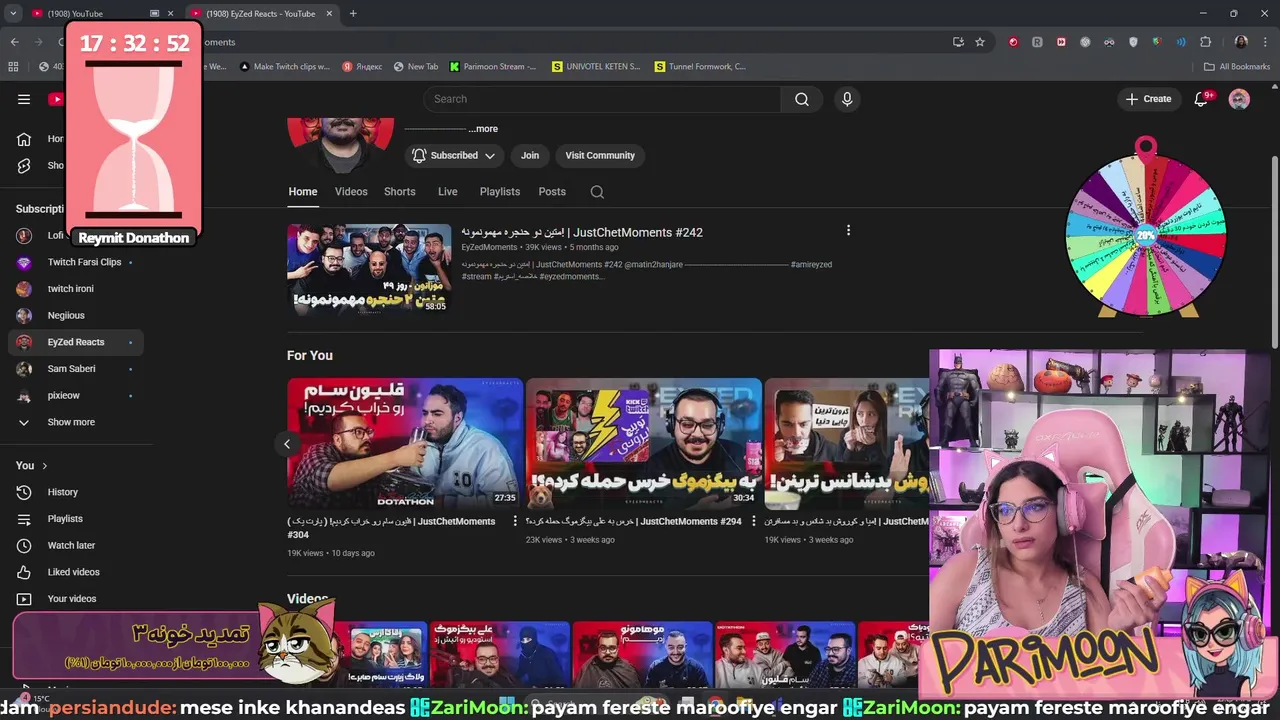
Task: Search within the EyZed channel using magnifier
Action: coord(597,192)
